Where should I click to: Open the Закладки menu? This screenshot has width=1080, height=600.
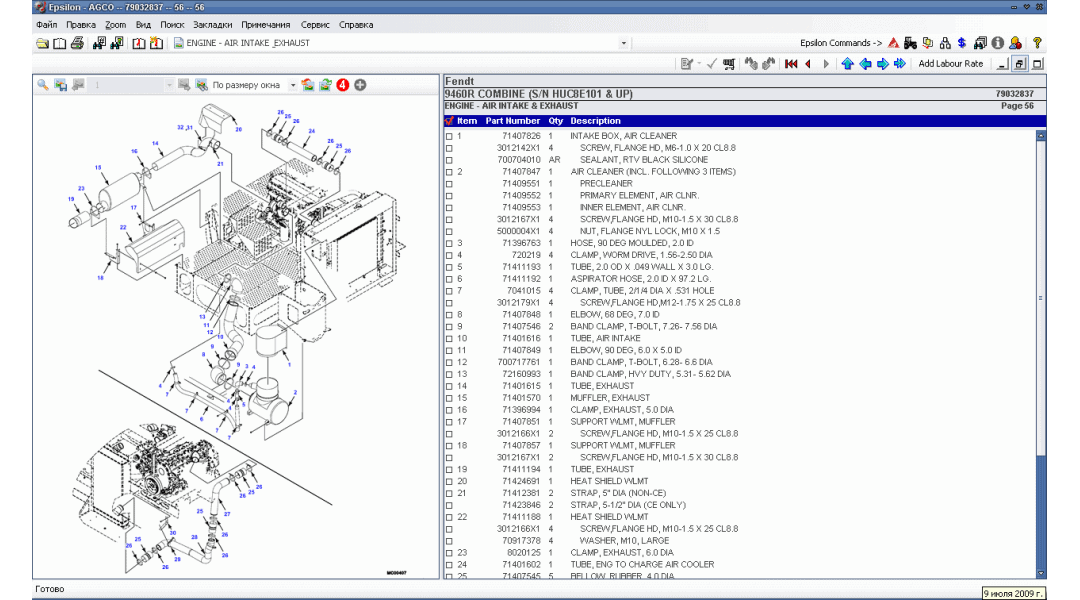(211, 24)
